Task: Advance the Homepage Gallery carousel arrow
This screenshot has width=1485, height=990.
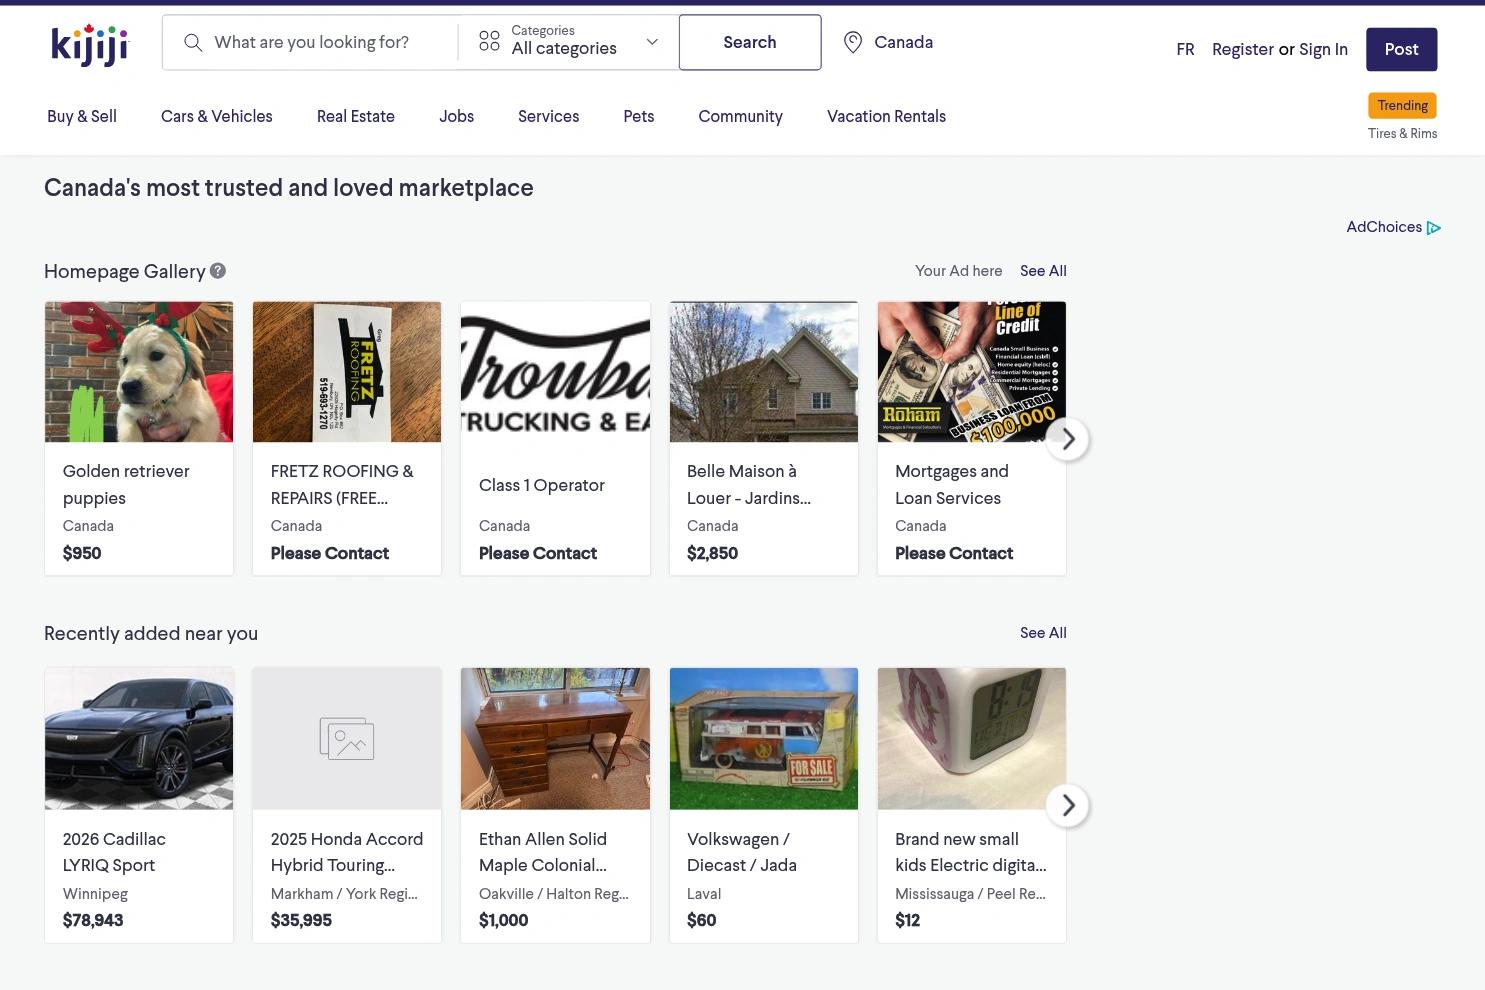Action: [x=1068, y=439]
